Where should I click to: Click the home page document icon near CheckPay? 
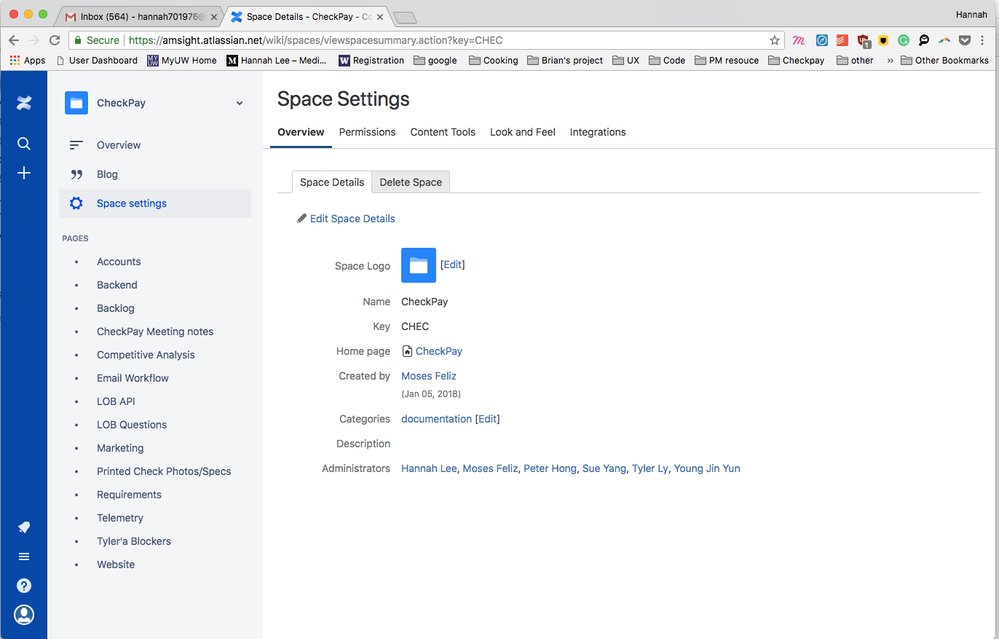point(407,351)
